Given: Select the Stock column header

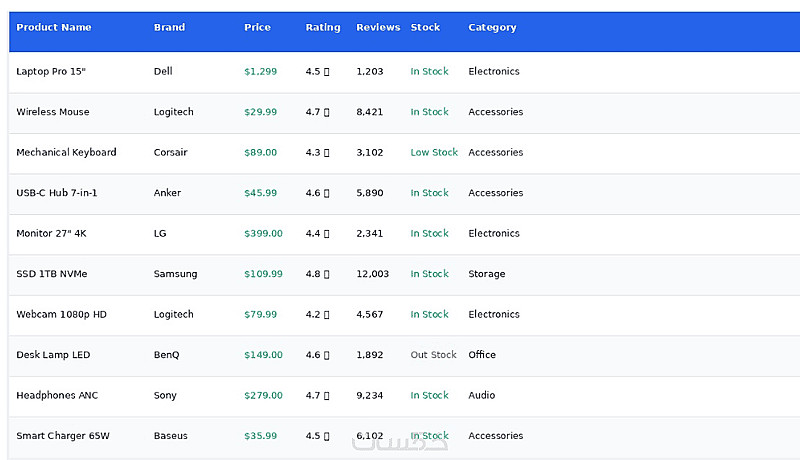Looking at the screenshot, I should (425, 28).
